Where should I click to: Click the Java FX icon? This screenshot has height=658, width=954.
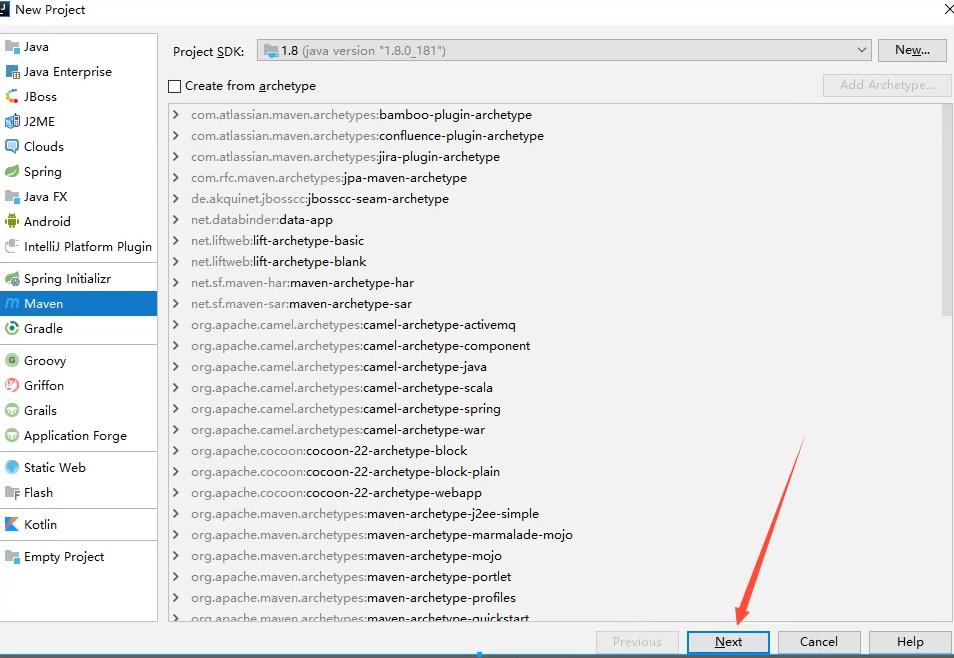click(x=12, y=197)
